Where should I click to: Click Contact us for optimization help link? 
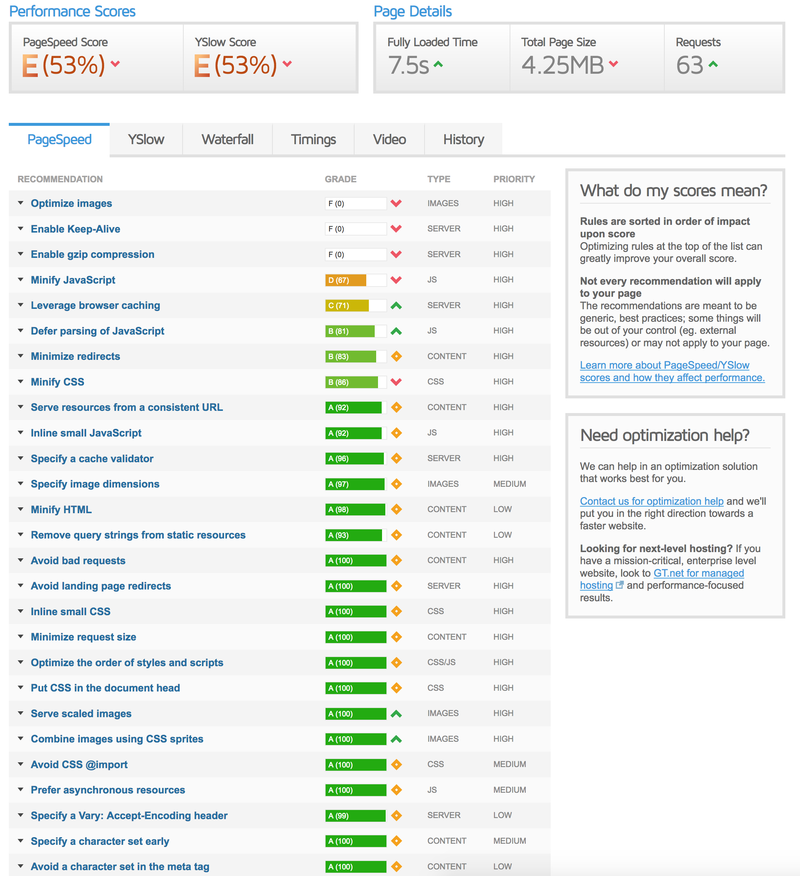[x=651, y=501]
